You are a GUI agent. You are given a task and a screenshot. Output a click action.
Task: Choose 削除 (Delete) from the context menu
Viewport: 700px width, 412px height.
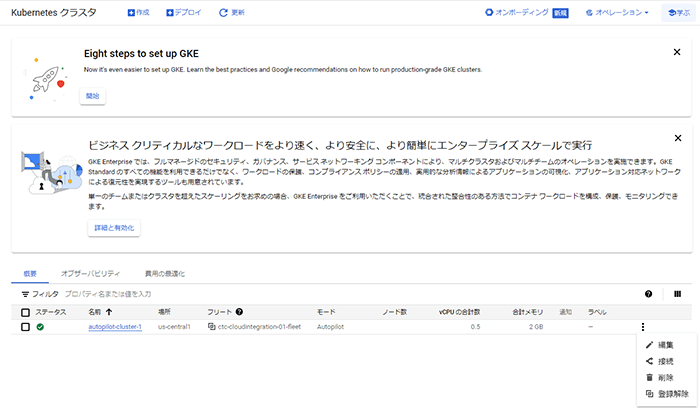(x=667, y=378)
